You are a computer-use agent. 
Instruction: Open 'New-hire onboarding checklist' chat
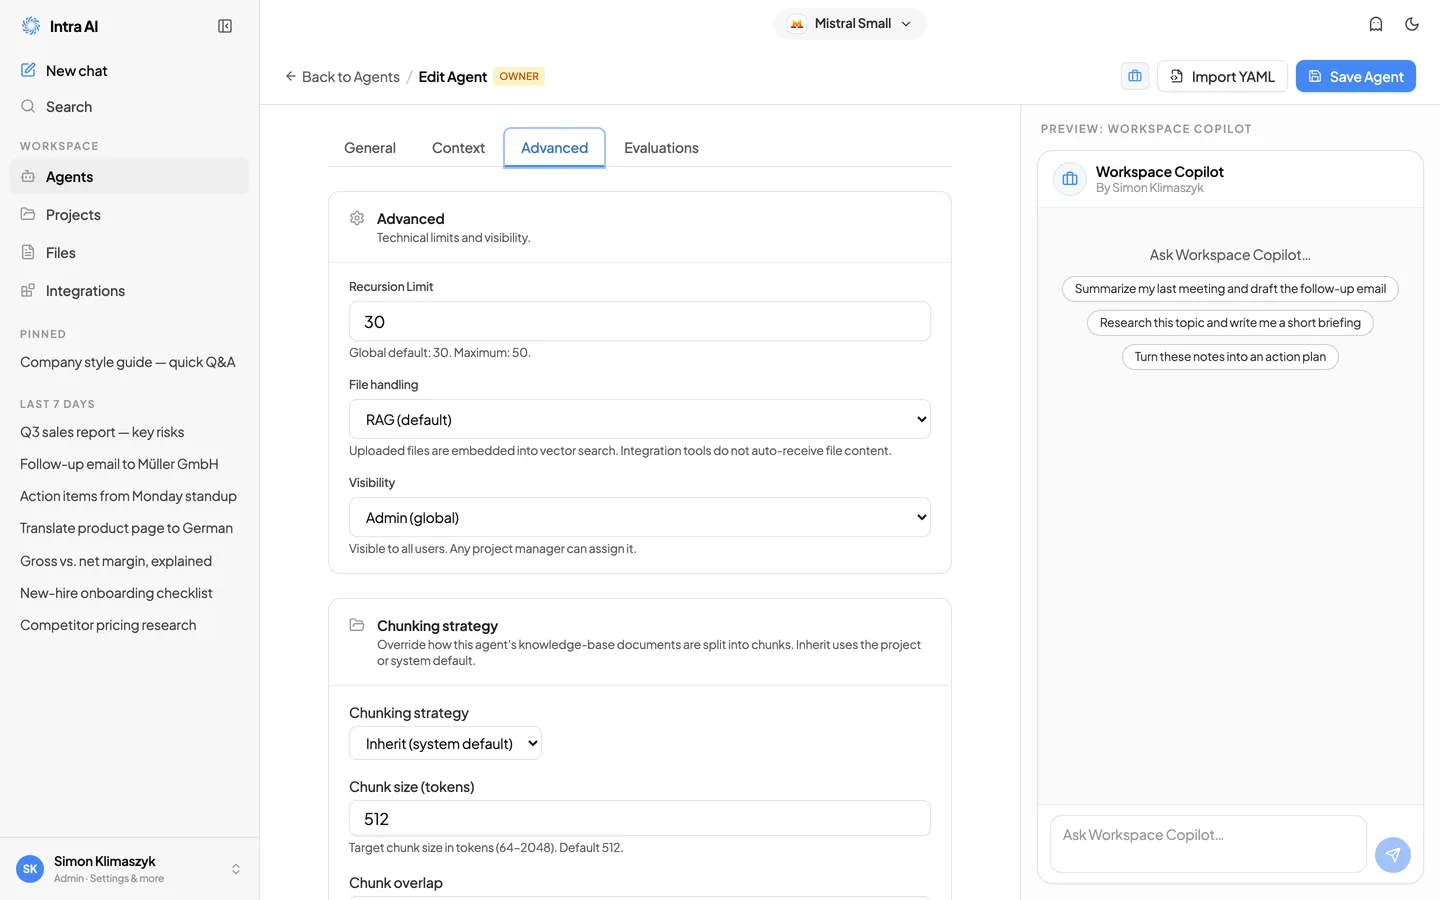130,593
